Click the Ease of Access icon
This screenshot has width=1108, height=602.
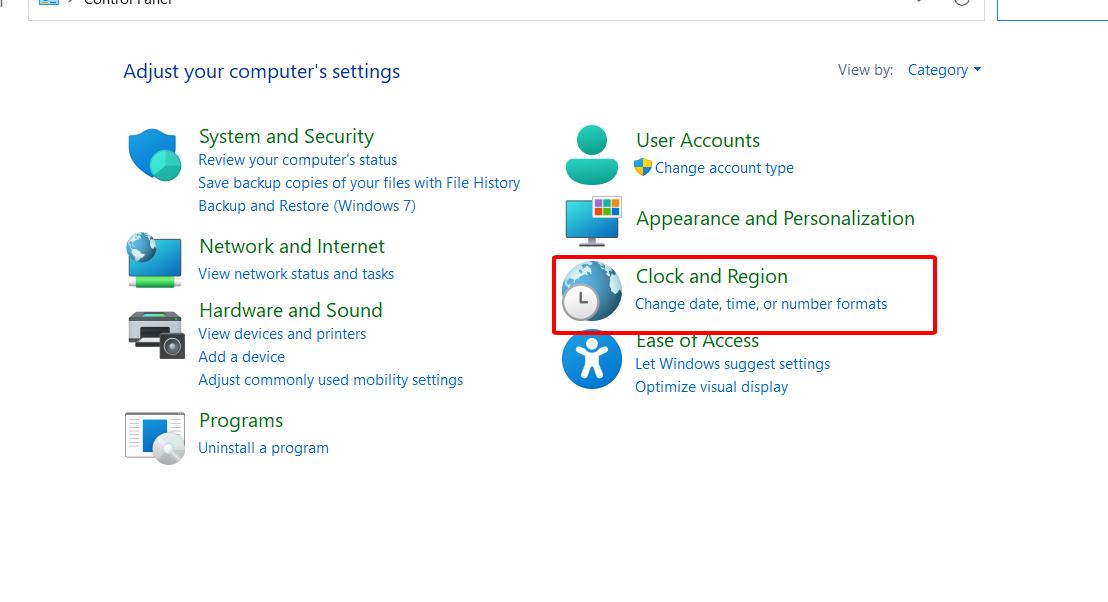[x=591, y=360]
